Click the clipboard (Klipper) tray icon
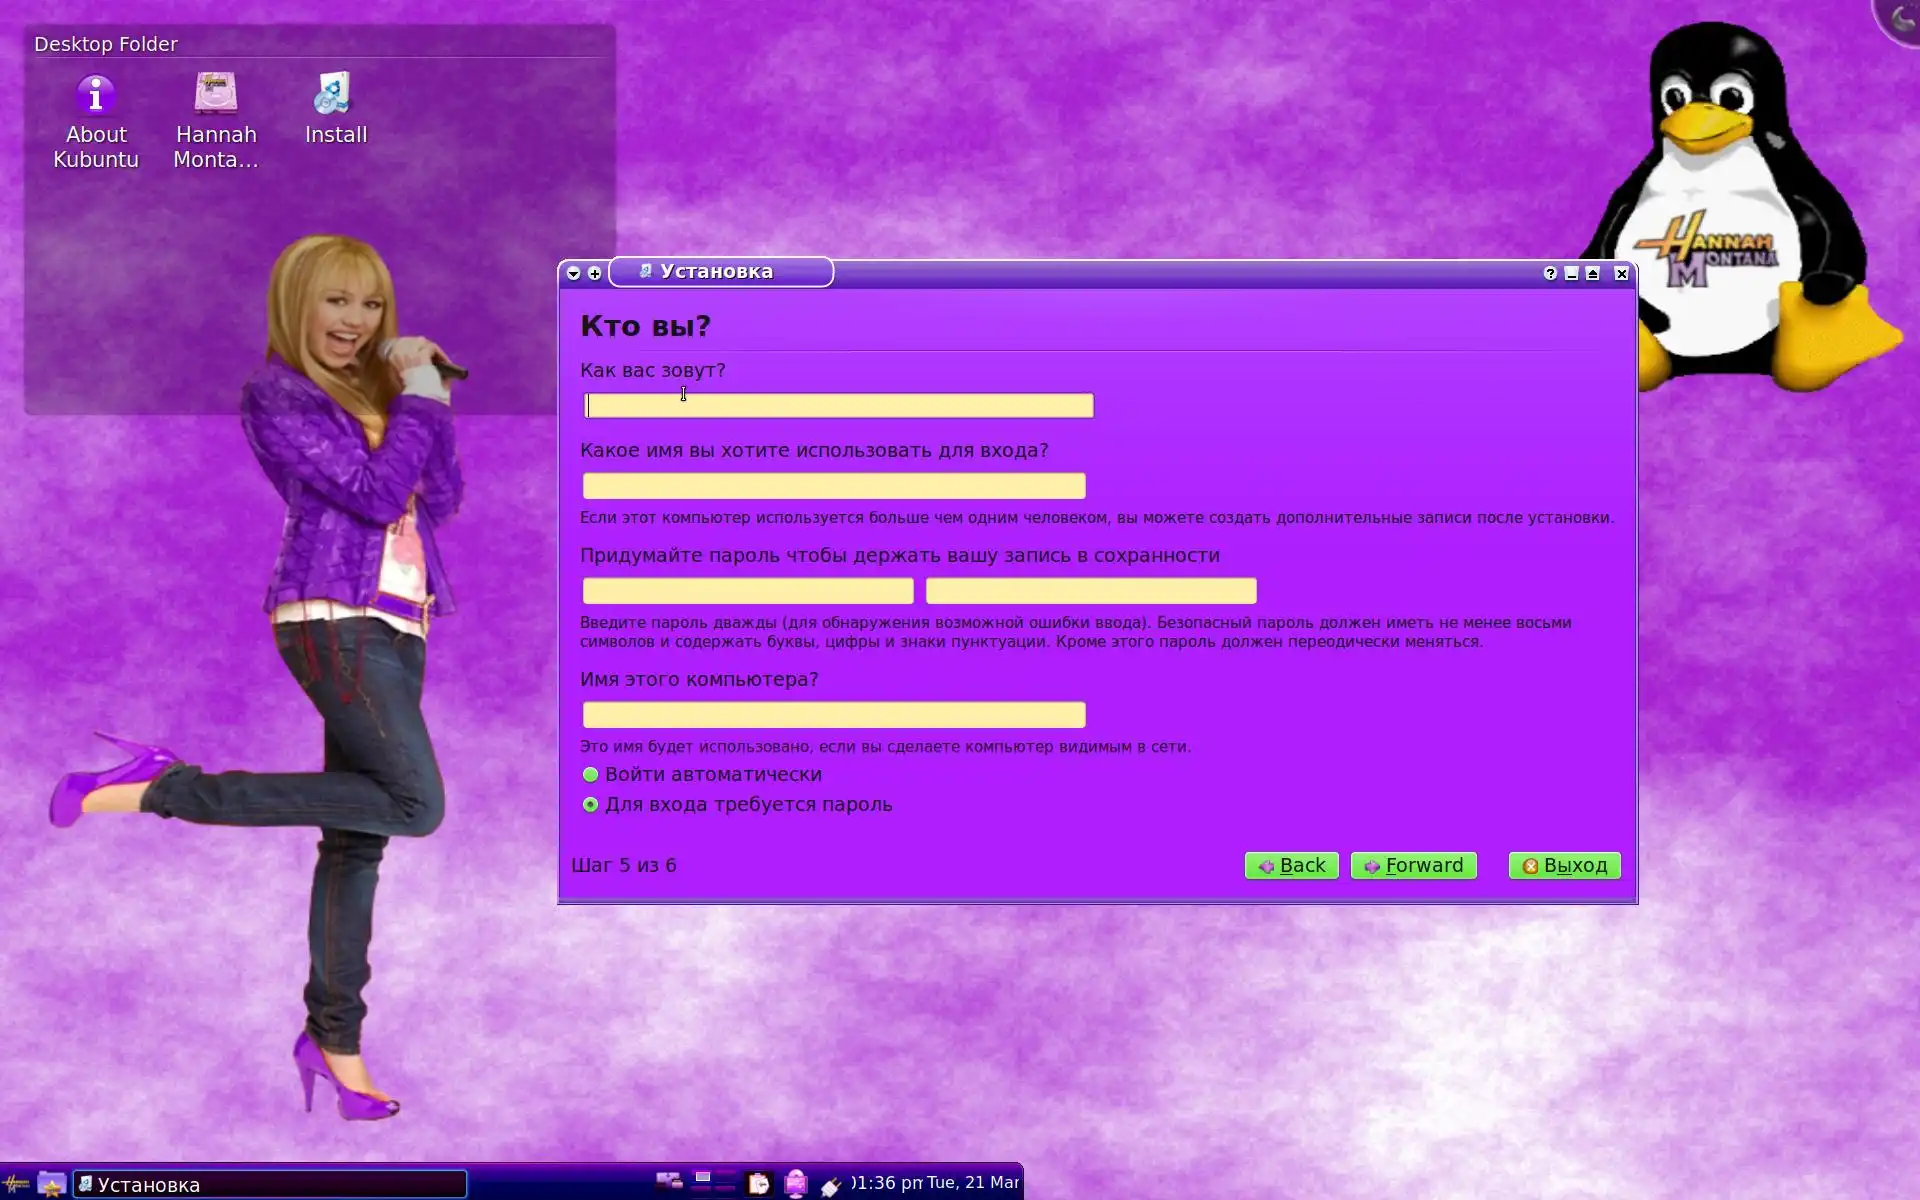This screenshot has width=1920, height=1200. (x=759, y=1184)
